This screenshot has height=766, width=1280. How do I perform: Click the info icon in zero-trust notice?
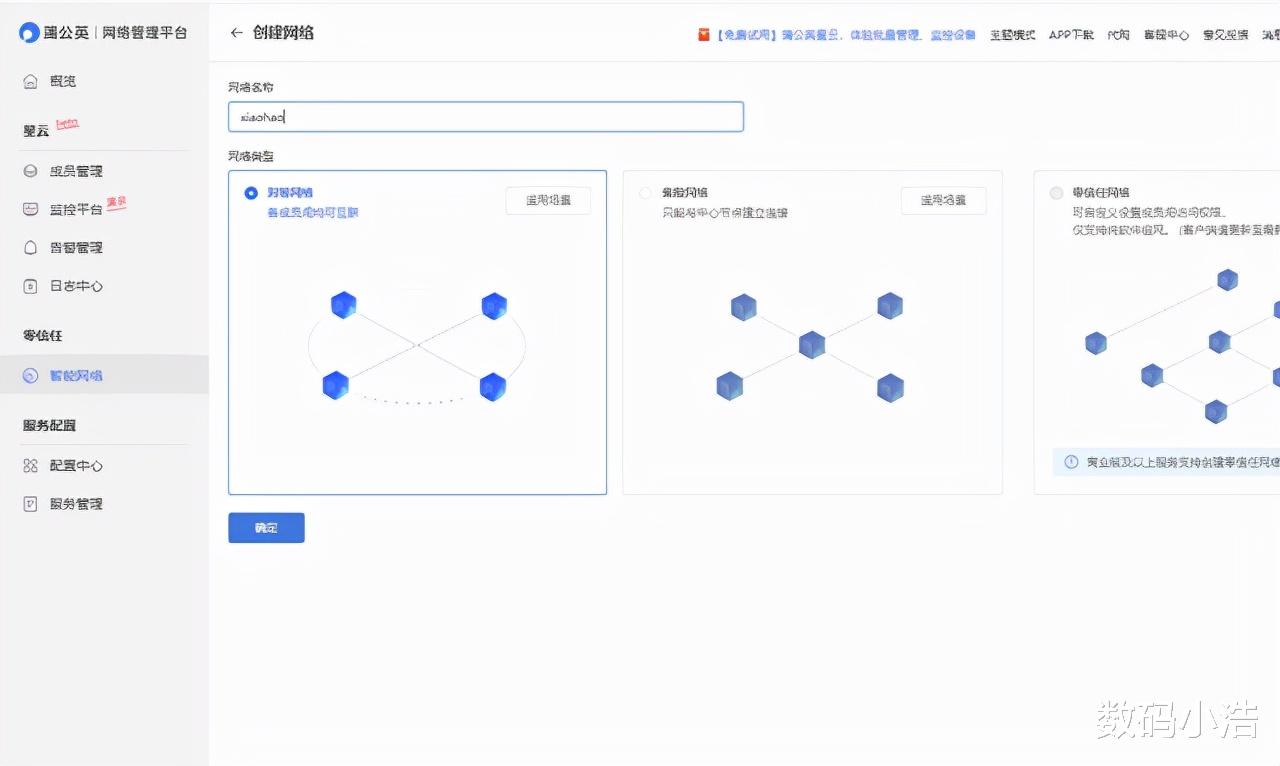(1071, 462)
